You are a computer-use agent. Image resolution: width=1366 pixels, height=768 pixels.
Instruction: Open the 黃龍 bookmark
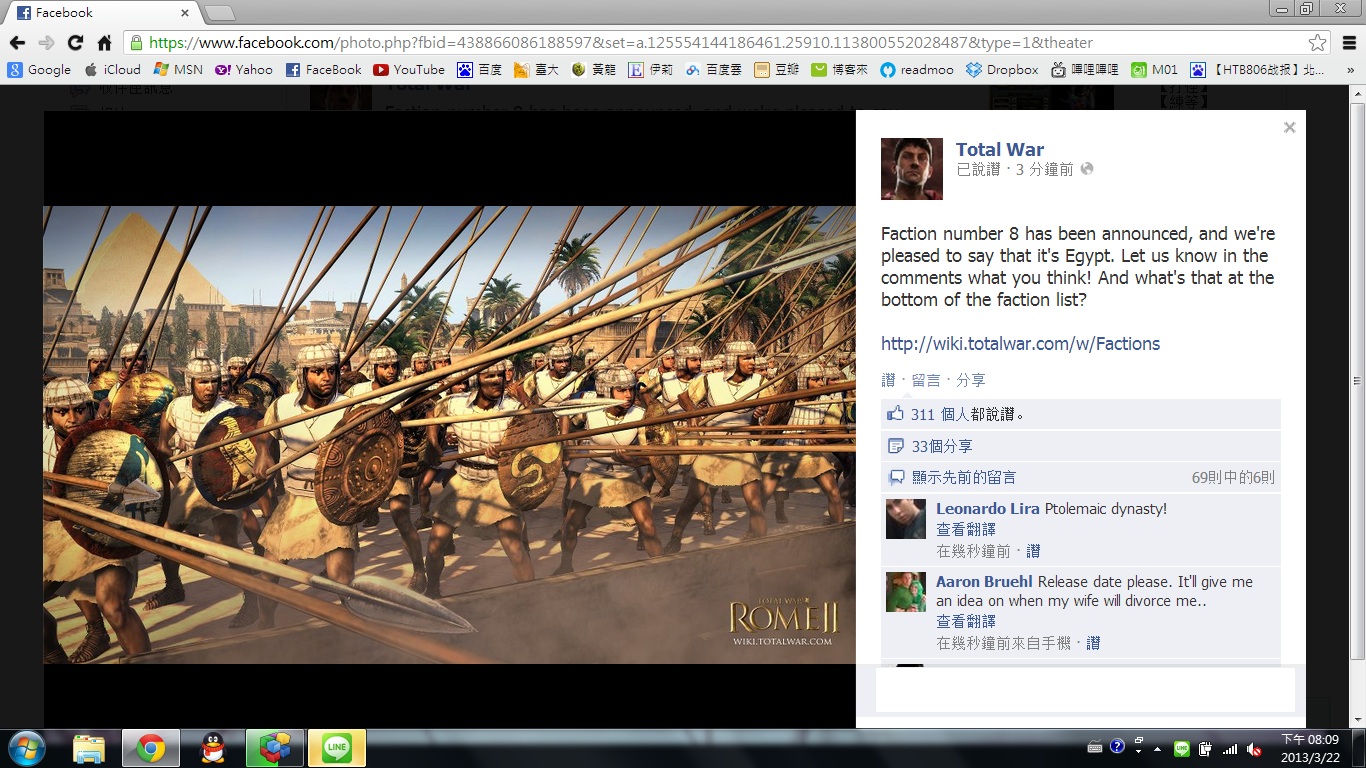click(x=593, y=69)
